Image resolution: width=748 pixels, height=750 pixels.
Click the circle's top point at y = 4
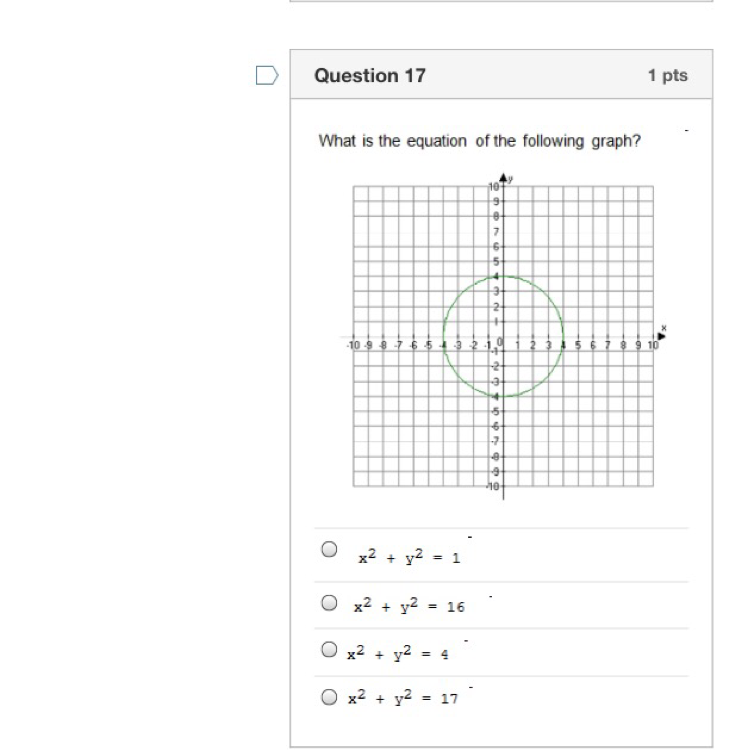503,276
